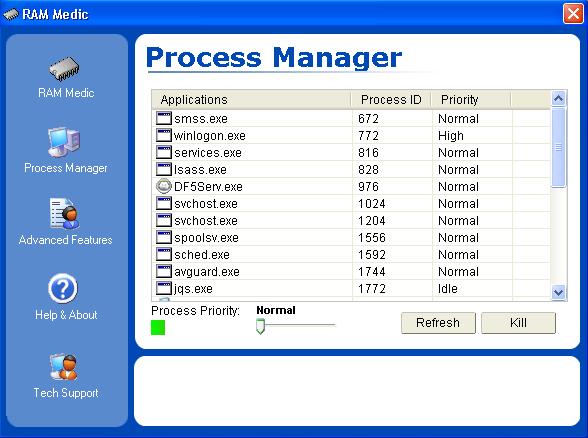Screen dimensions: 588x438
Task: Open the Tech Support sidebar icon
Action: coord(64,367)
